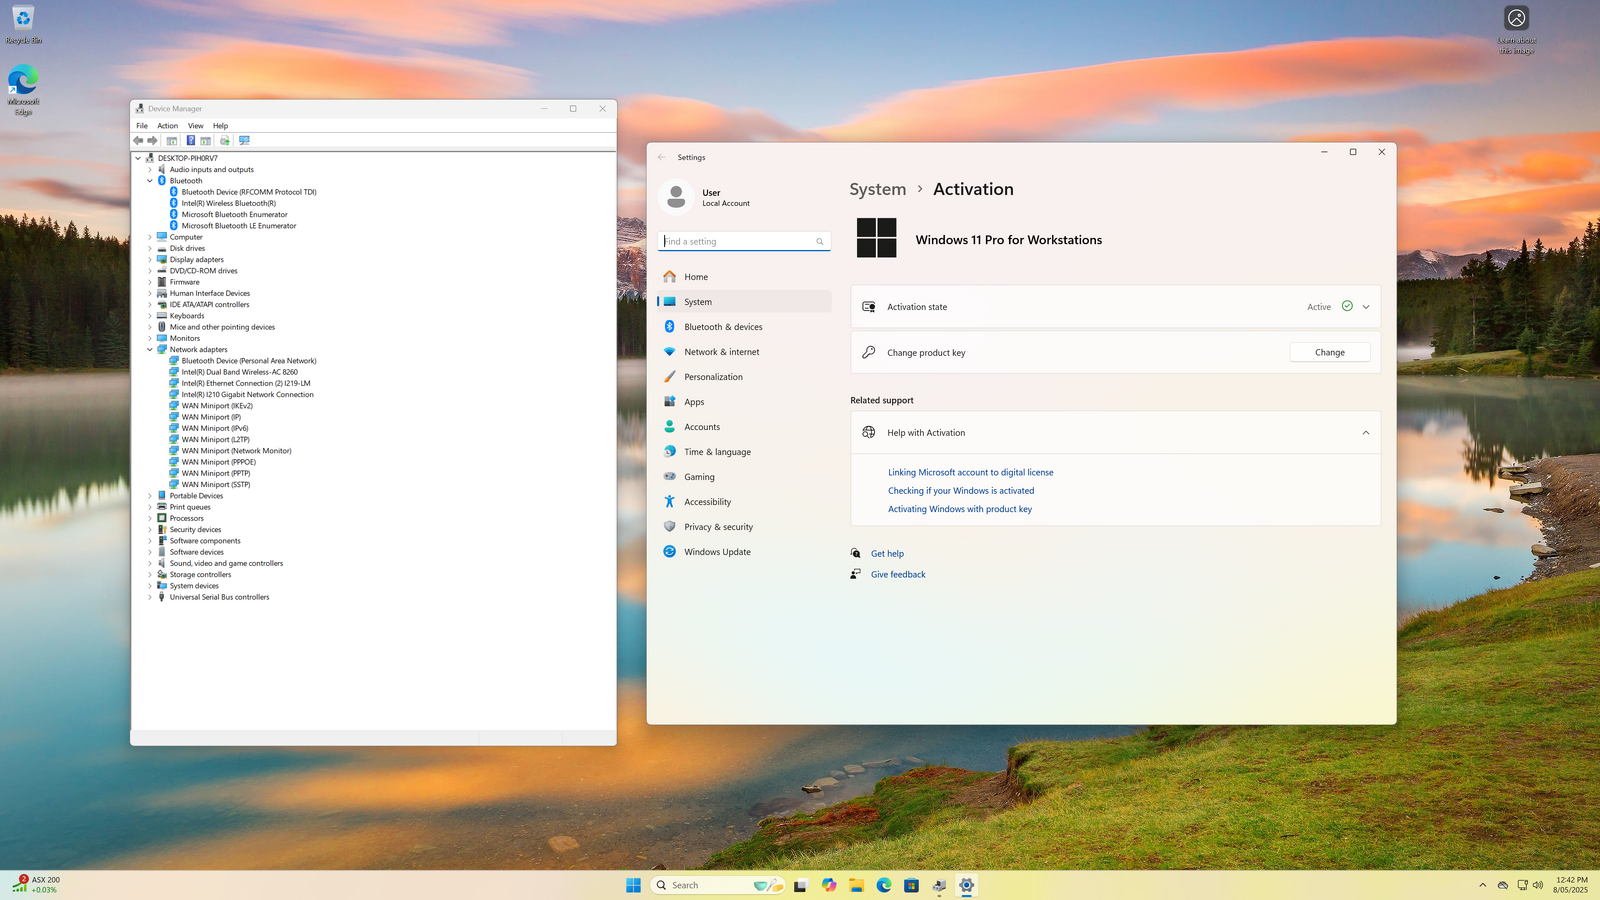Click Sound, video and game controllers label
This screenshot has width=1600, height=900.
pyautogui.click(x=226, y=563)
